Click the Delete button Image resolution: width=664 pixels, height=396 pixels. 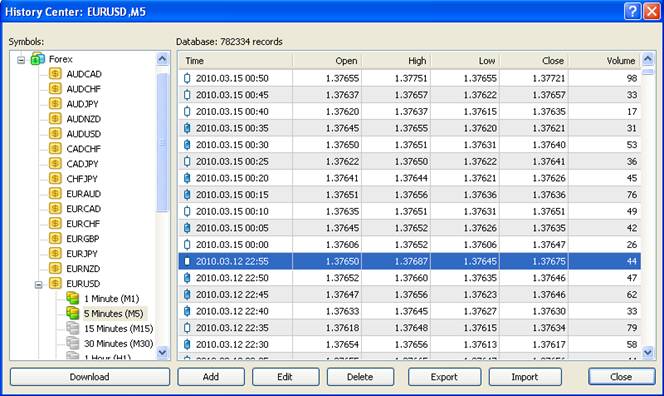click(360, 377)
